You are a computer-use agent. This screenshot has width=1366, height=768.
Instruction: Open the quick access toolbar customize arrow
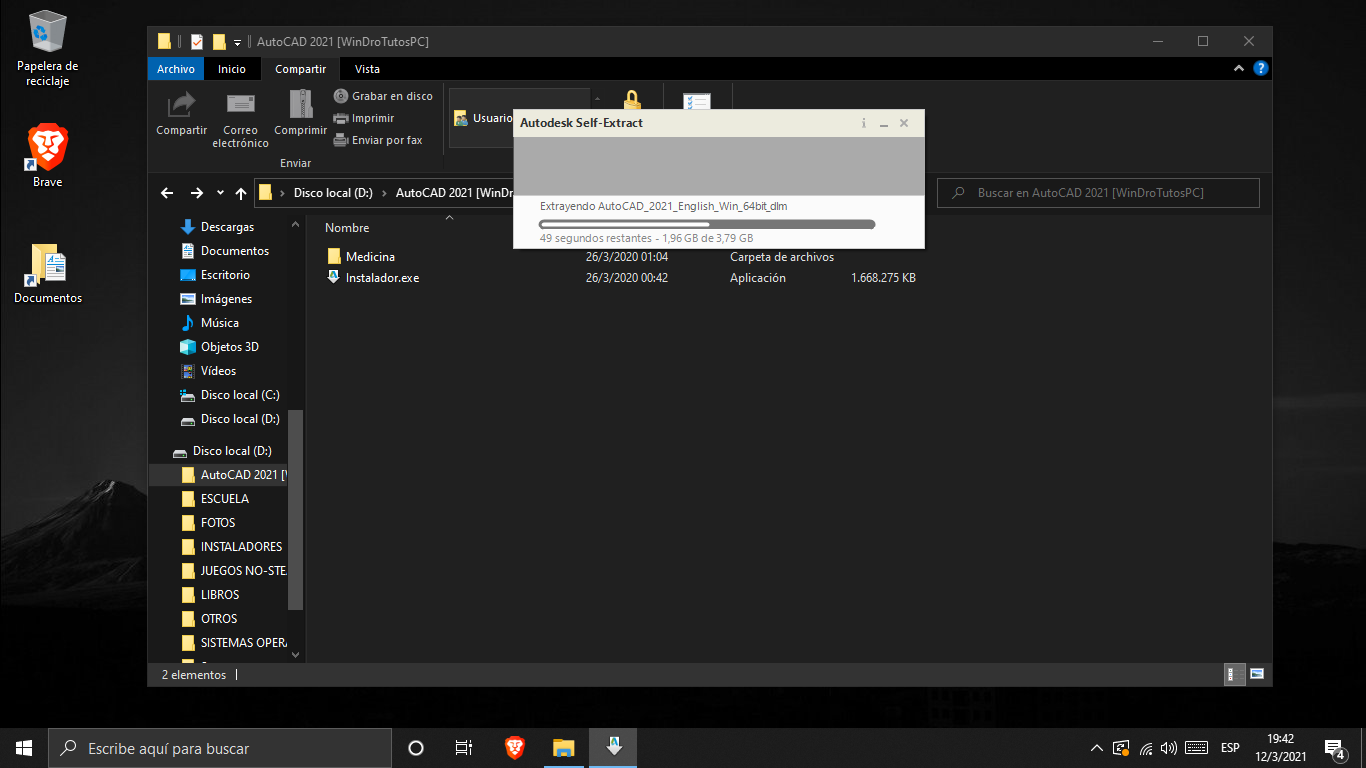tap(238, 42)
